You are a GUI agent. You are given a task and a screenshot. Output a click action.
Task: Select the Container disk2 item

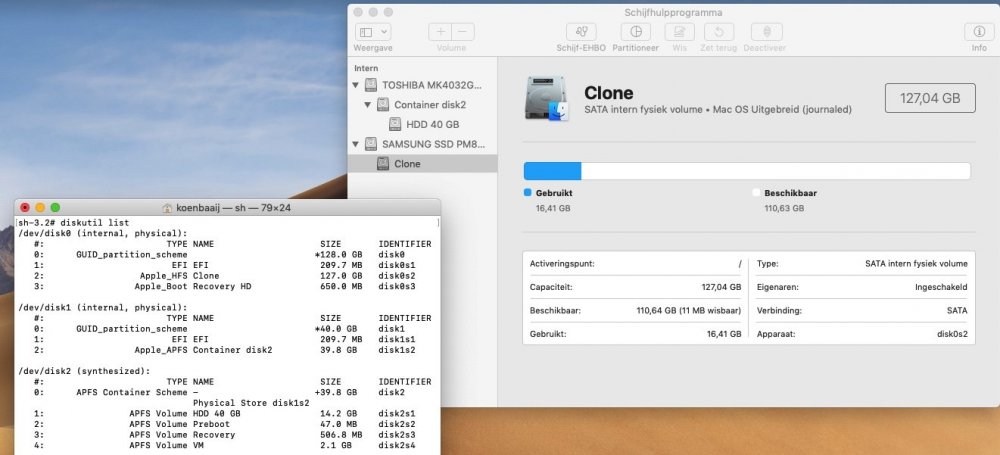[x=429, y=104]
